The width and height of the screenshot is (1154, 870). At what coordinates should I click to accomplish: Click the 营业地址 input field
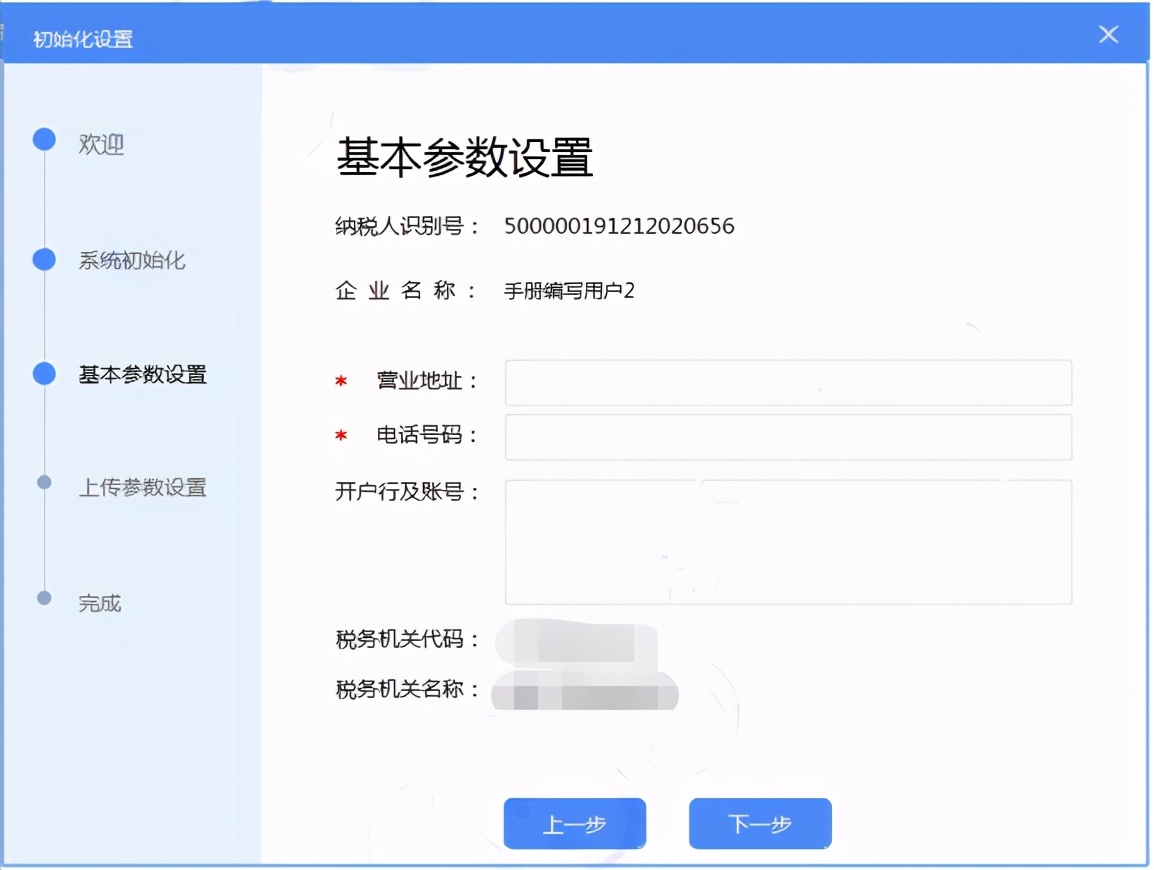click(x=789, y=382)
